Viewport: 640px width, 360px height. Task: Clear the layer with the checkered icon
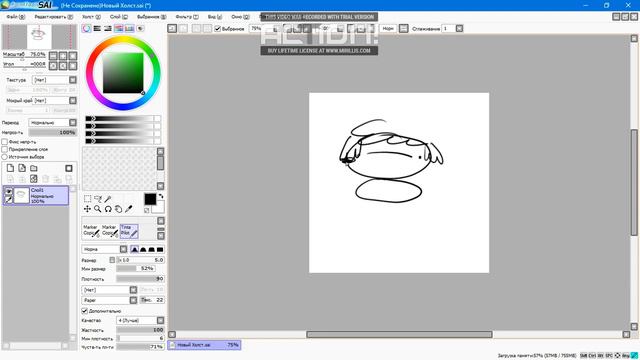[34, 179]
